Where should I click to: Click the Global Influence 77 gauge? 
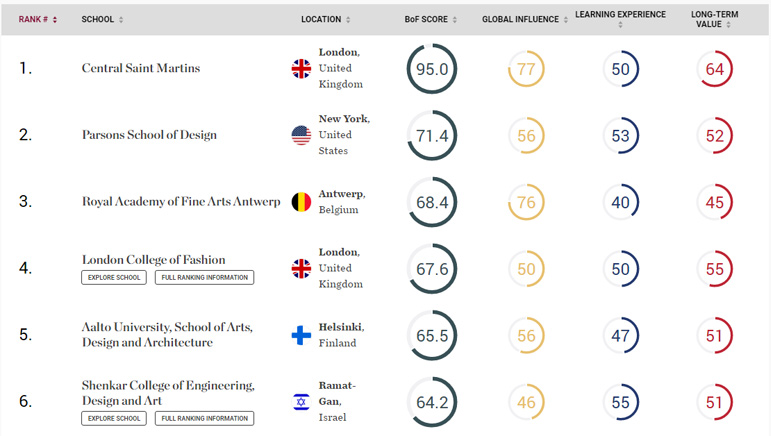(526, 69)
